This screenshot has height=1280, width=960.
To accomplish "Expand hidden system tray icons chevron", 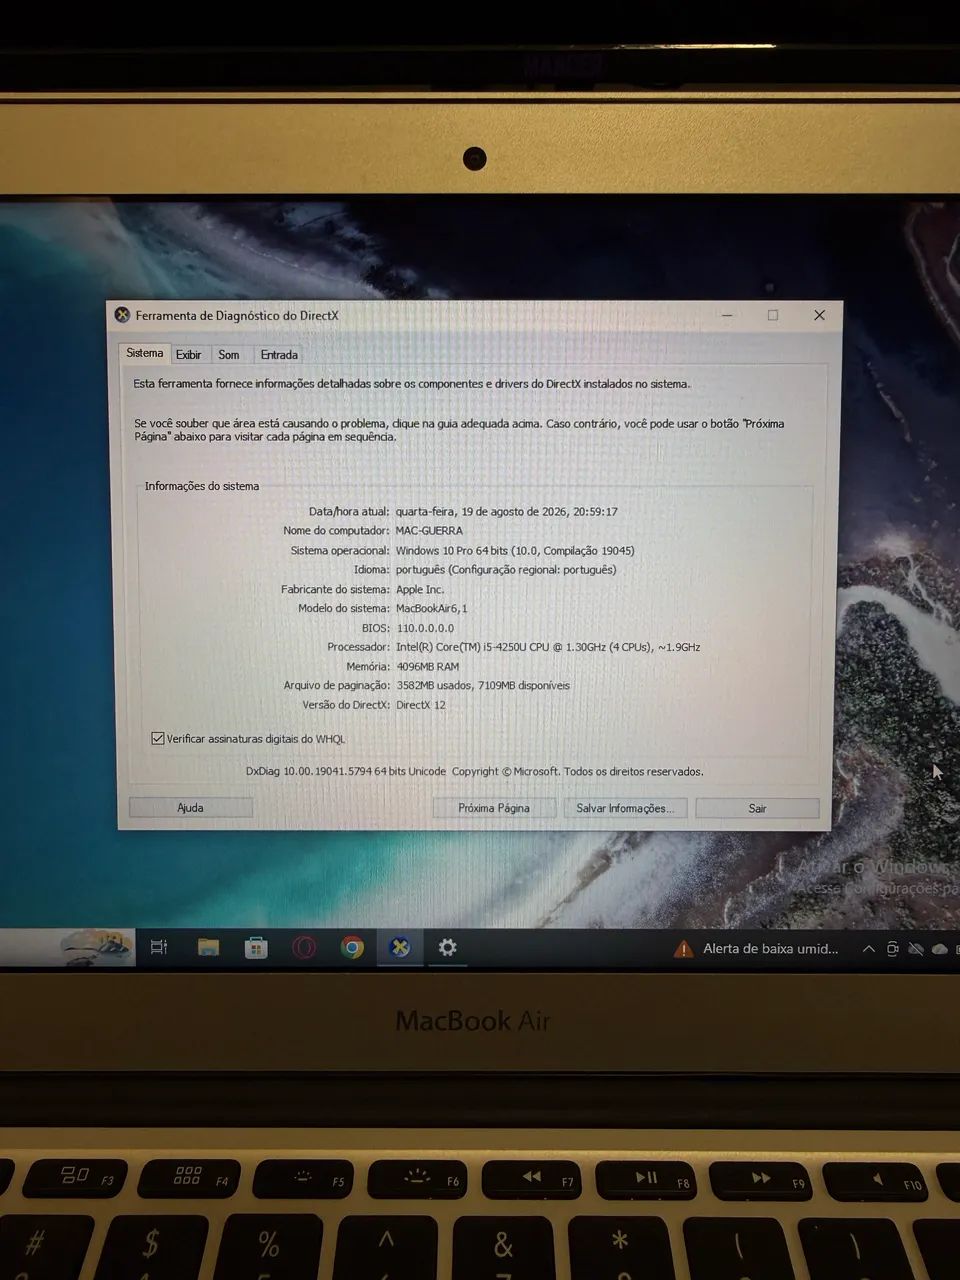I will pos(868,949).
